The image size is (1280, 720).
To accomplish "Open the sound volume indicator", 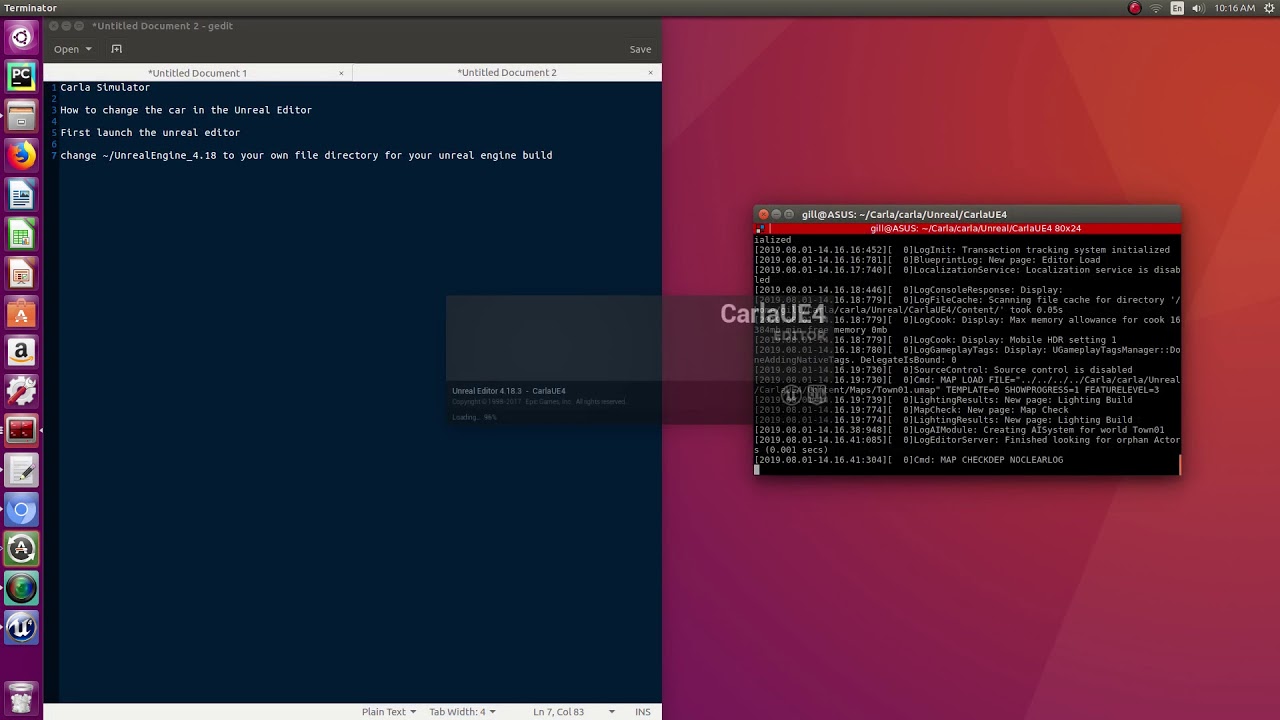I will click(x=1199, y=8).
